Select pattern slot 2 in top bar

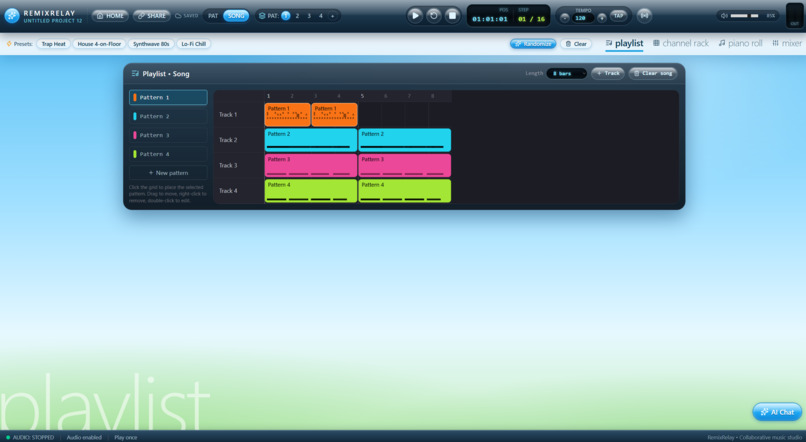[x=297, y=16]
